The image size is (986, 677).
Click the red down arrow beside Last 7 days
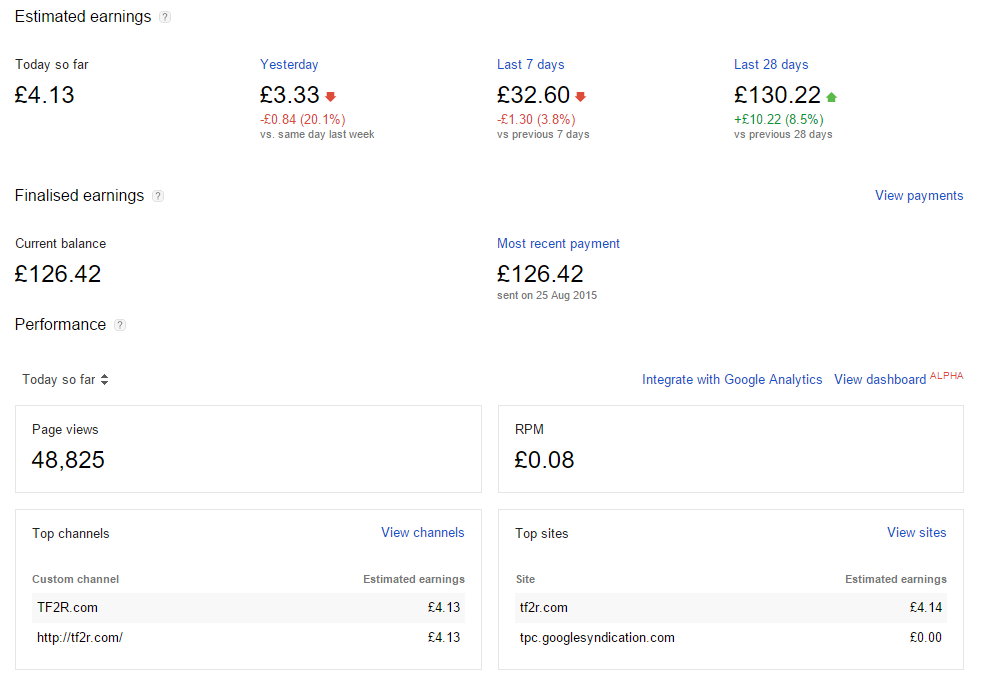(581, 97)
